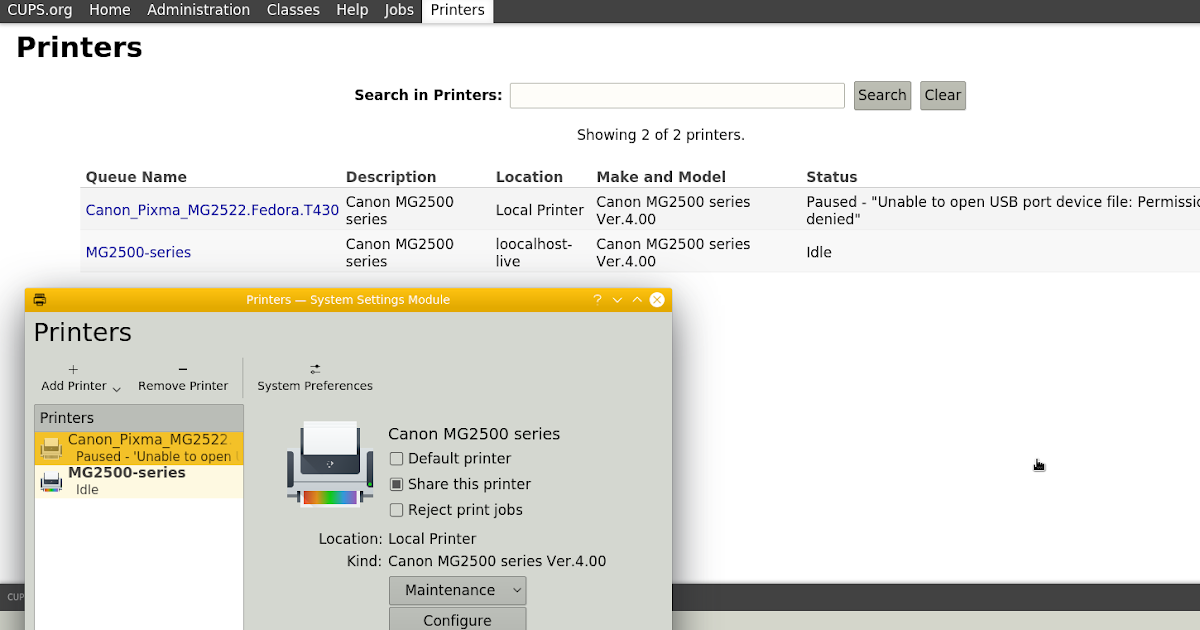
Task: Open System Preferences in printer settings
Action: (315, 377)
